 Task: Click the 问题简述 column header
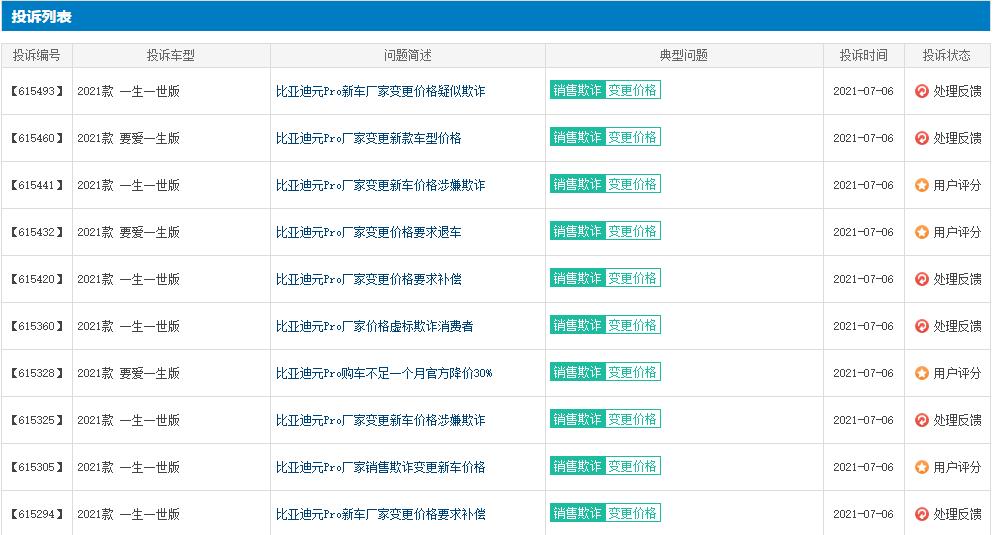(408, 56)
